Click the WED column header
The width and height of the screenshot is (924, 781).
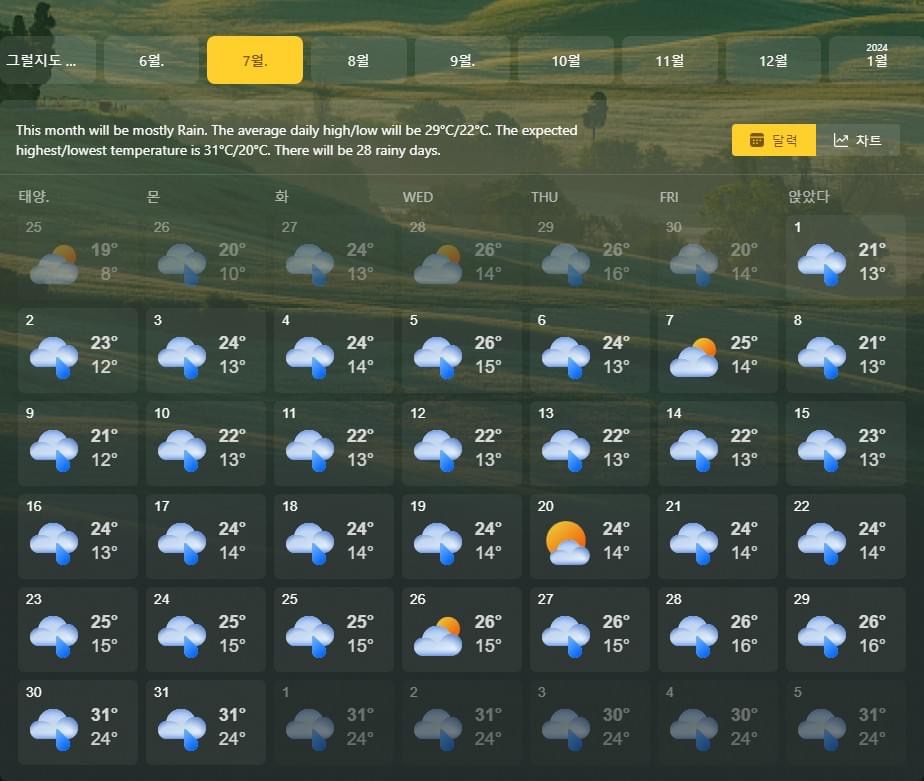418,197
